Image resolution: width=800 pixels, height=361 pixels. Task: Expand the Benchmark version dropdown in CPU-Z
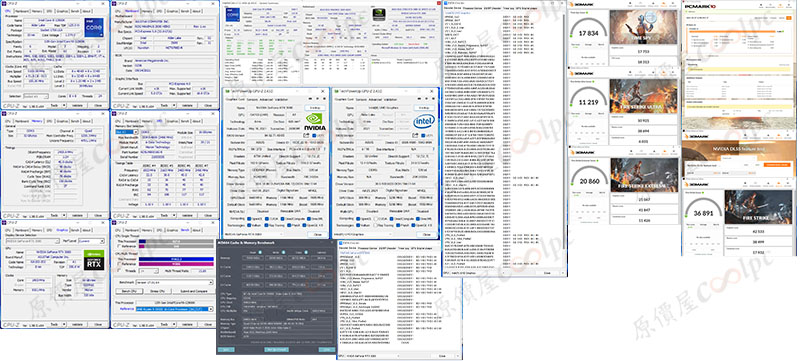[x=174, y=282]
